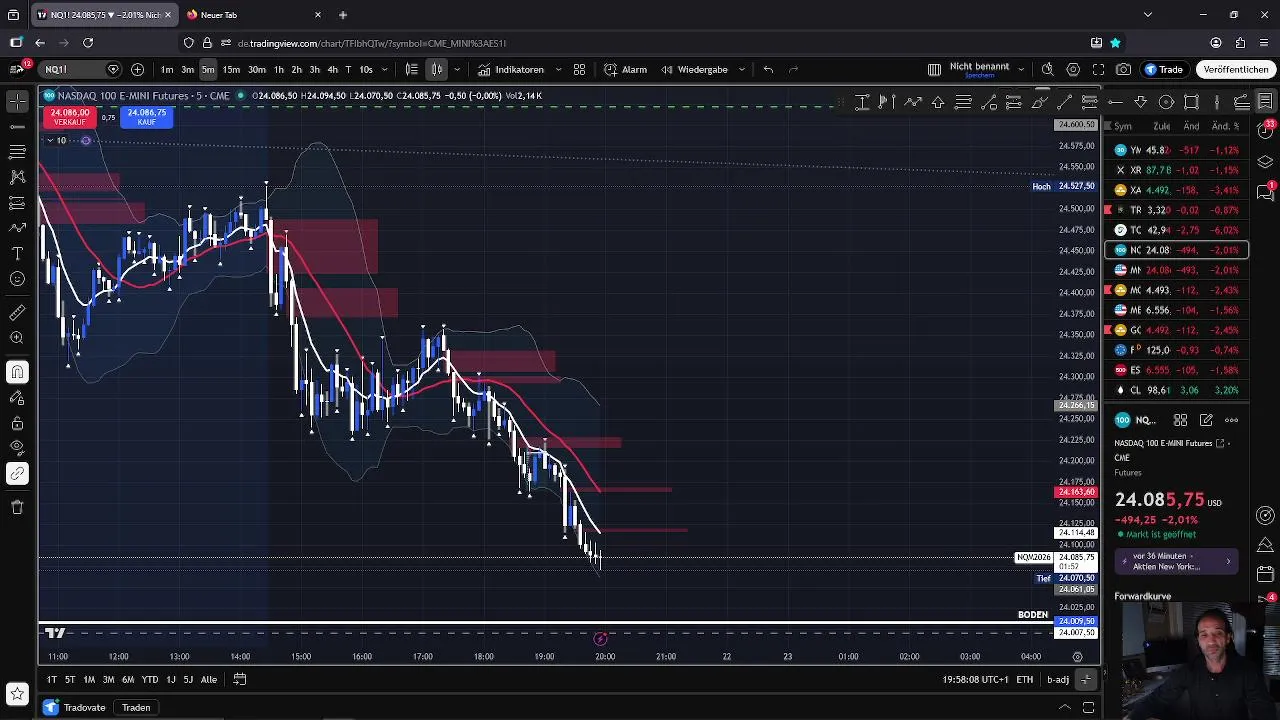Open indicator templates grid
The width and height of the screenshot is (1280, 720).
(x=579, y=69)
